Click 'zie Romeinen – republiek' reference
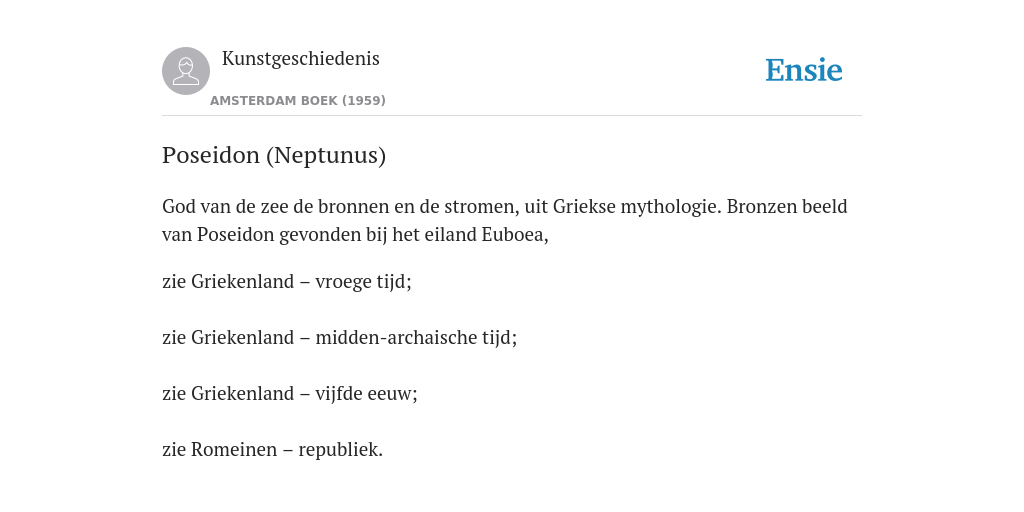The height and width of the screenshot is (512, 1024). point(272,450)
